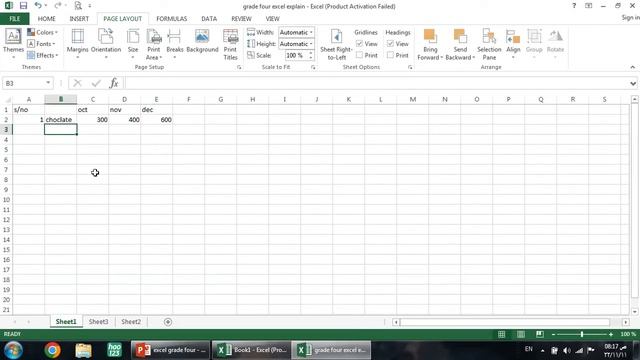Switch to FORMULAS ribbon tab
The width and height of the screenshot is (640, 360).
(x=171, y=19)
